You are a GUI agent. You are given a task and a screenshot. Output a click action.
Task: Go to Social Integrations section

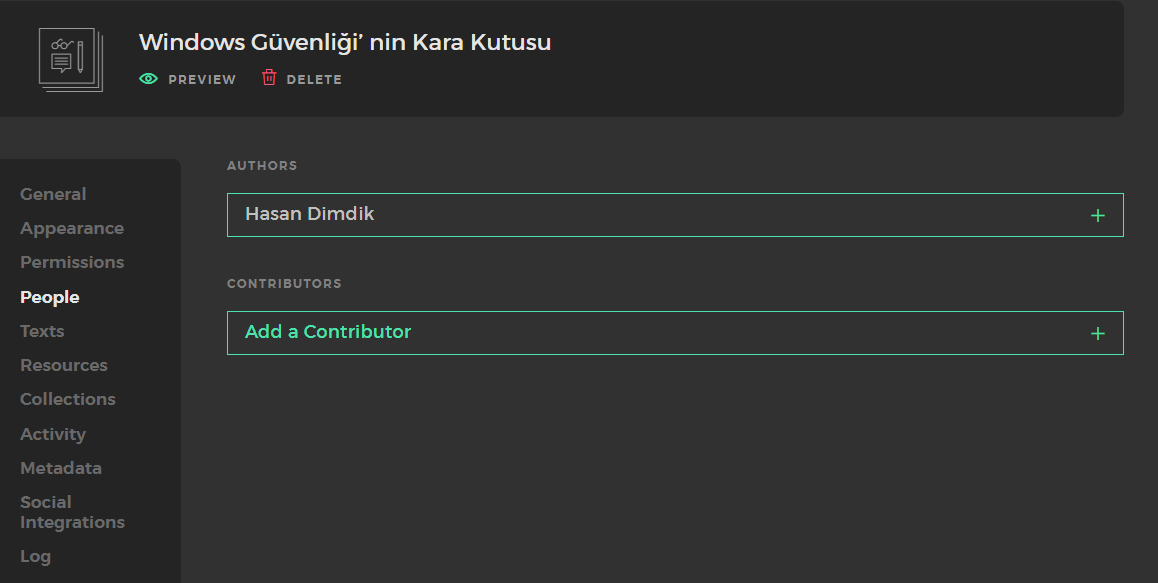[72, 512]
